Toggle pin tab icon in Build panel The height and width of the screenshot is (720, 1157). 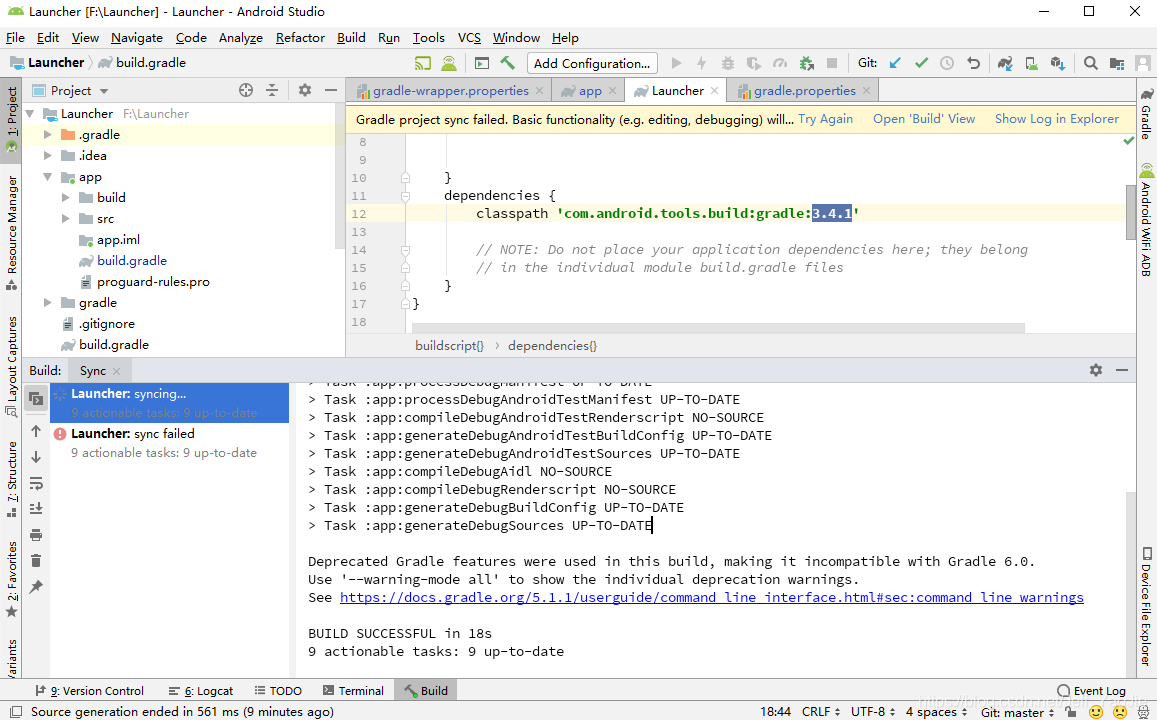click(x=35, y=587)
